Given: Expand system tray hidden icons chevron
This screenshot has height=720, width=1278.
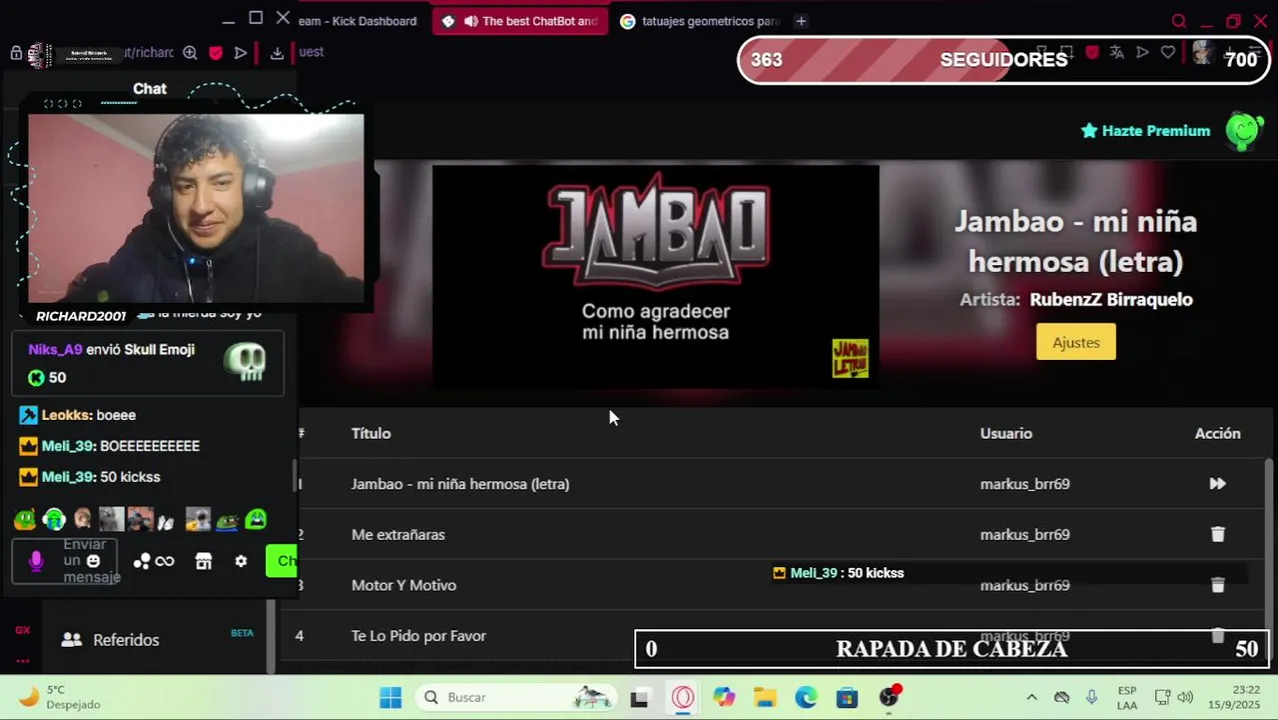Looking at the screenshot, I should pos(1031,697).
